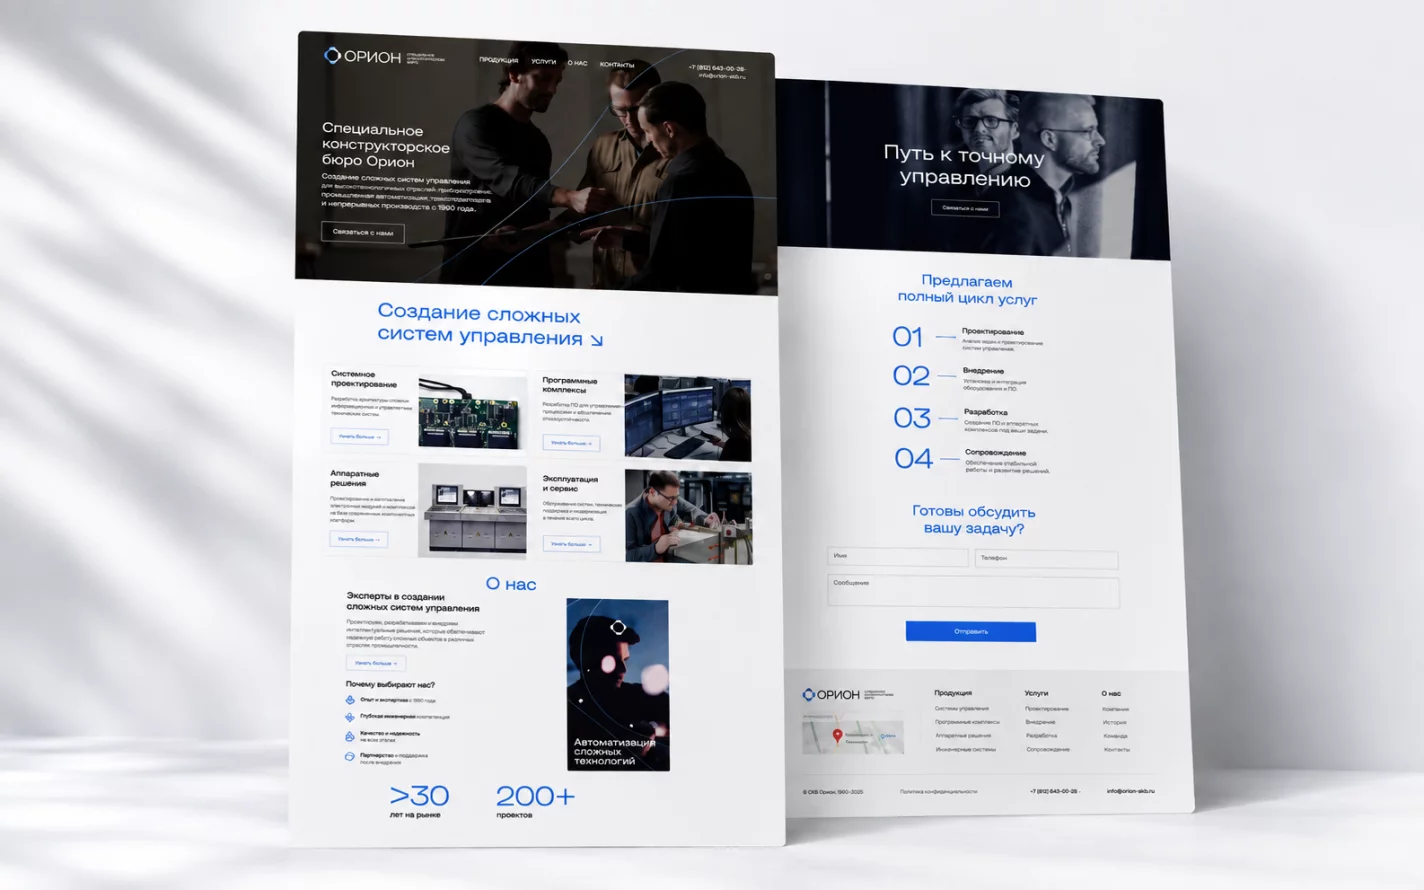Click the 'Глубокая инженерная' bullet icon
The height and width of the screenshot is (890, 1424).
click(350, 717)
